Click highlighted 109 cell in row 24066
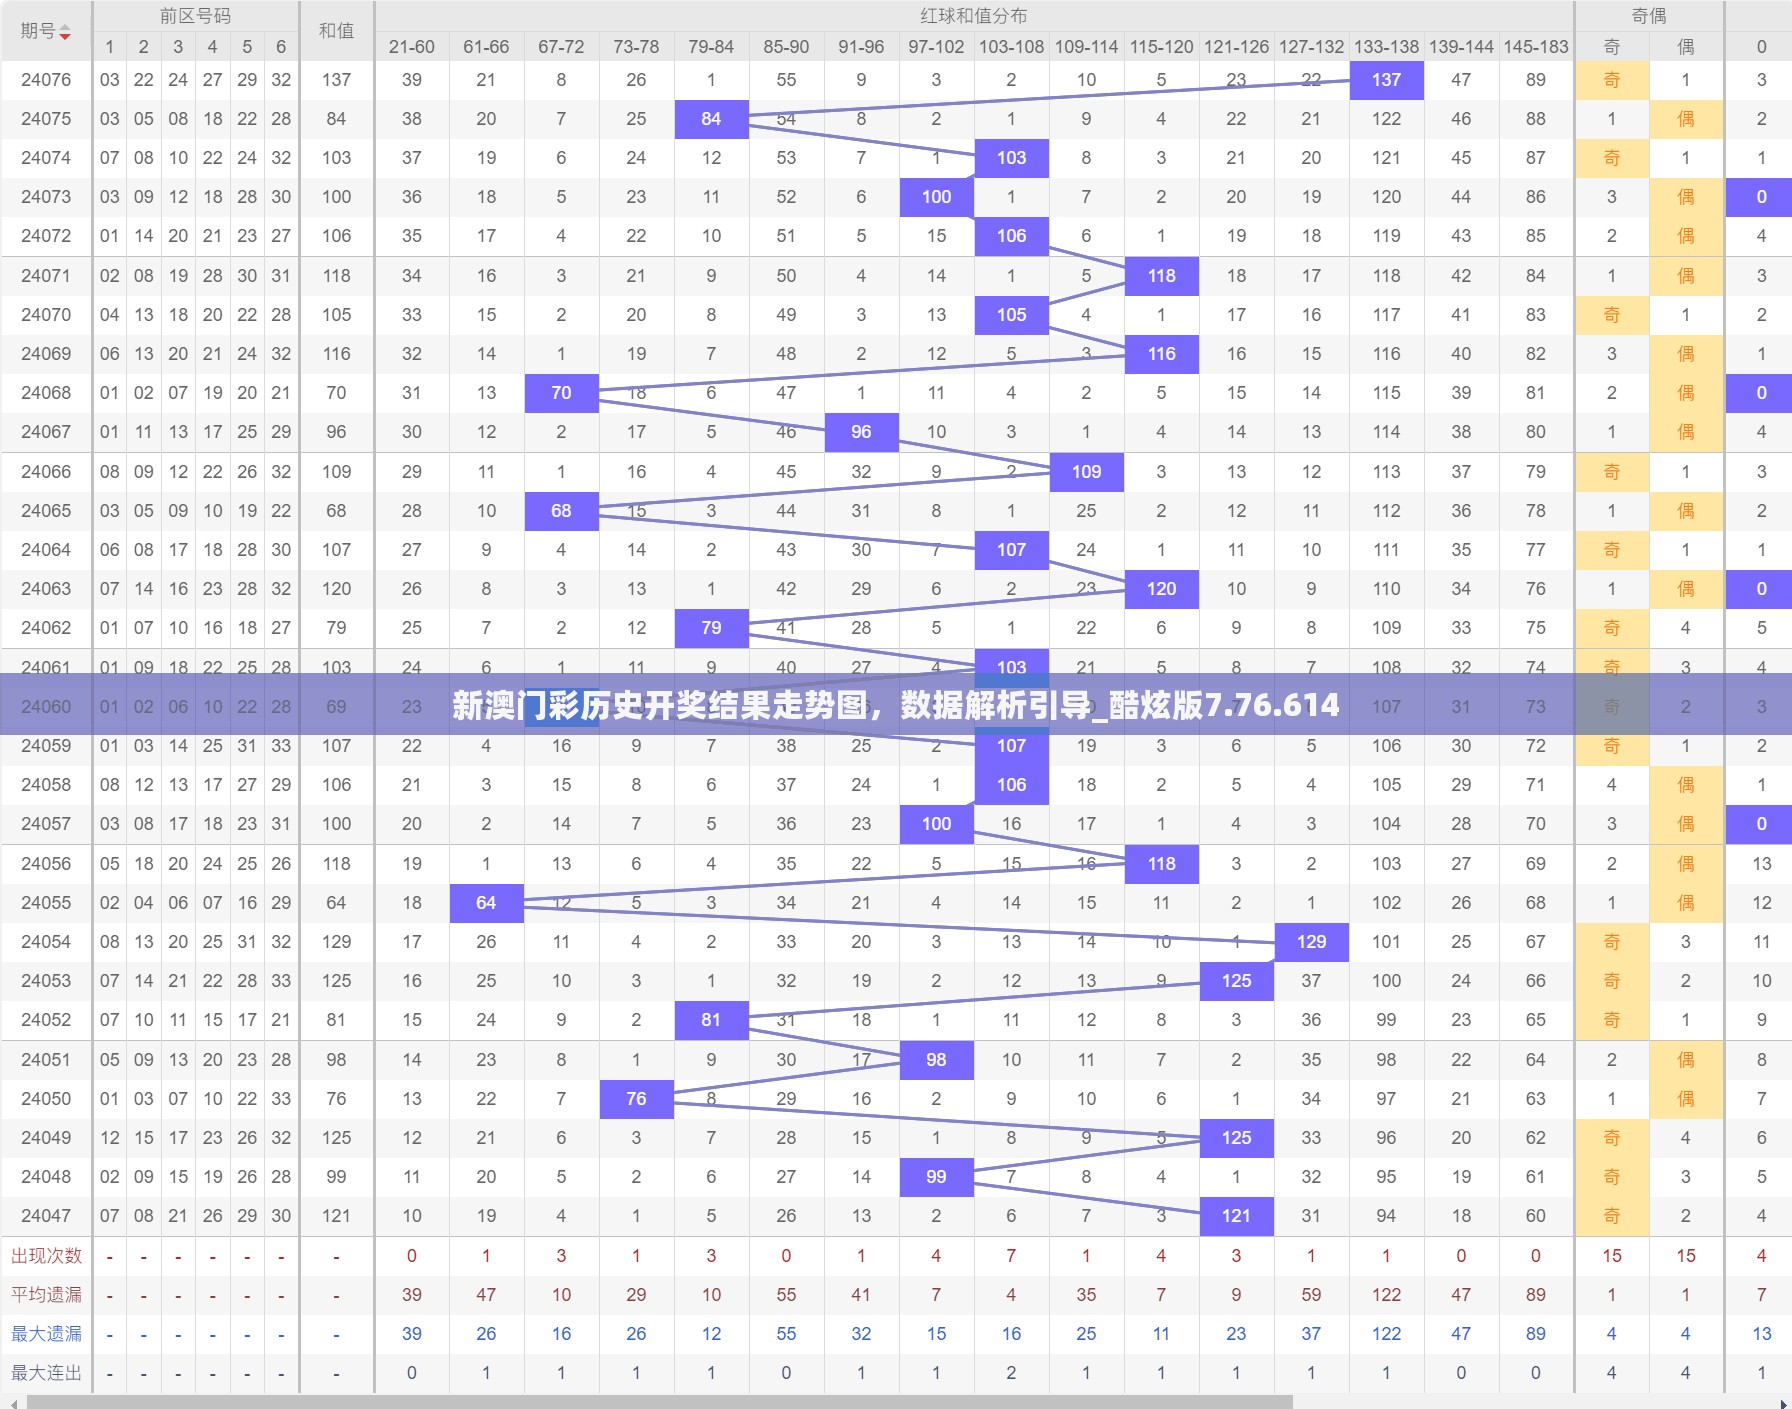1792x1409 pixels. 1086,472
